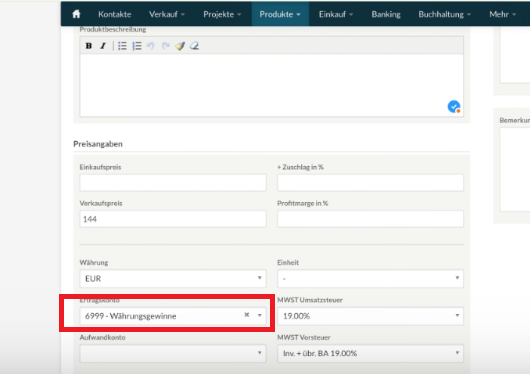Open the MWST Vorsteuer dropdown
This screenshot has height=374, width=530.
tap(370, 353)
